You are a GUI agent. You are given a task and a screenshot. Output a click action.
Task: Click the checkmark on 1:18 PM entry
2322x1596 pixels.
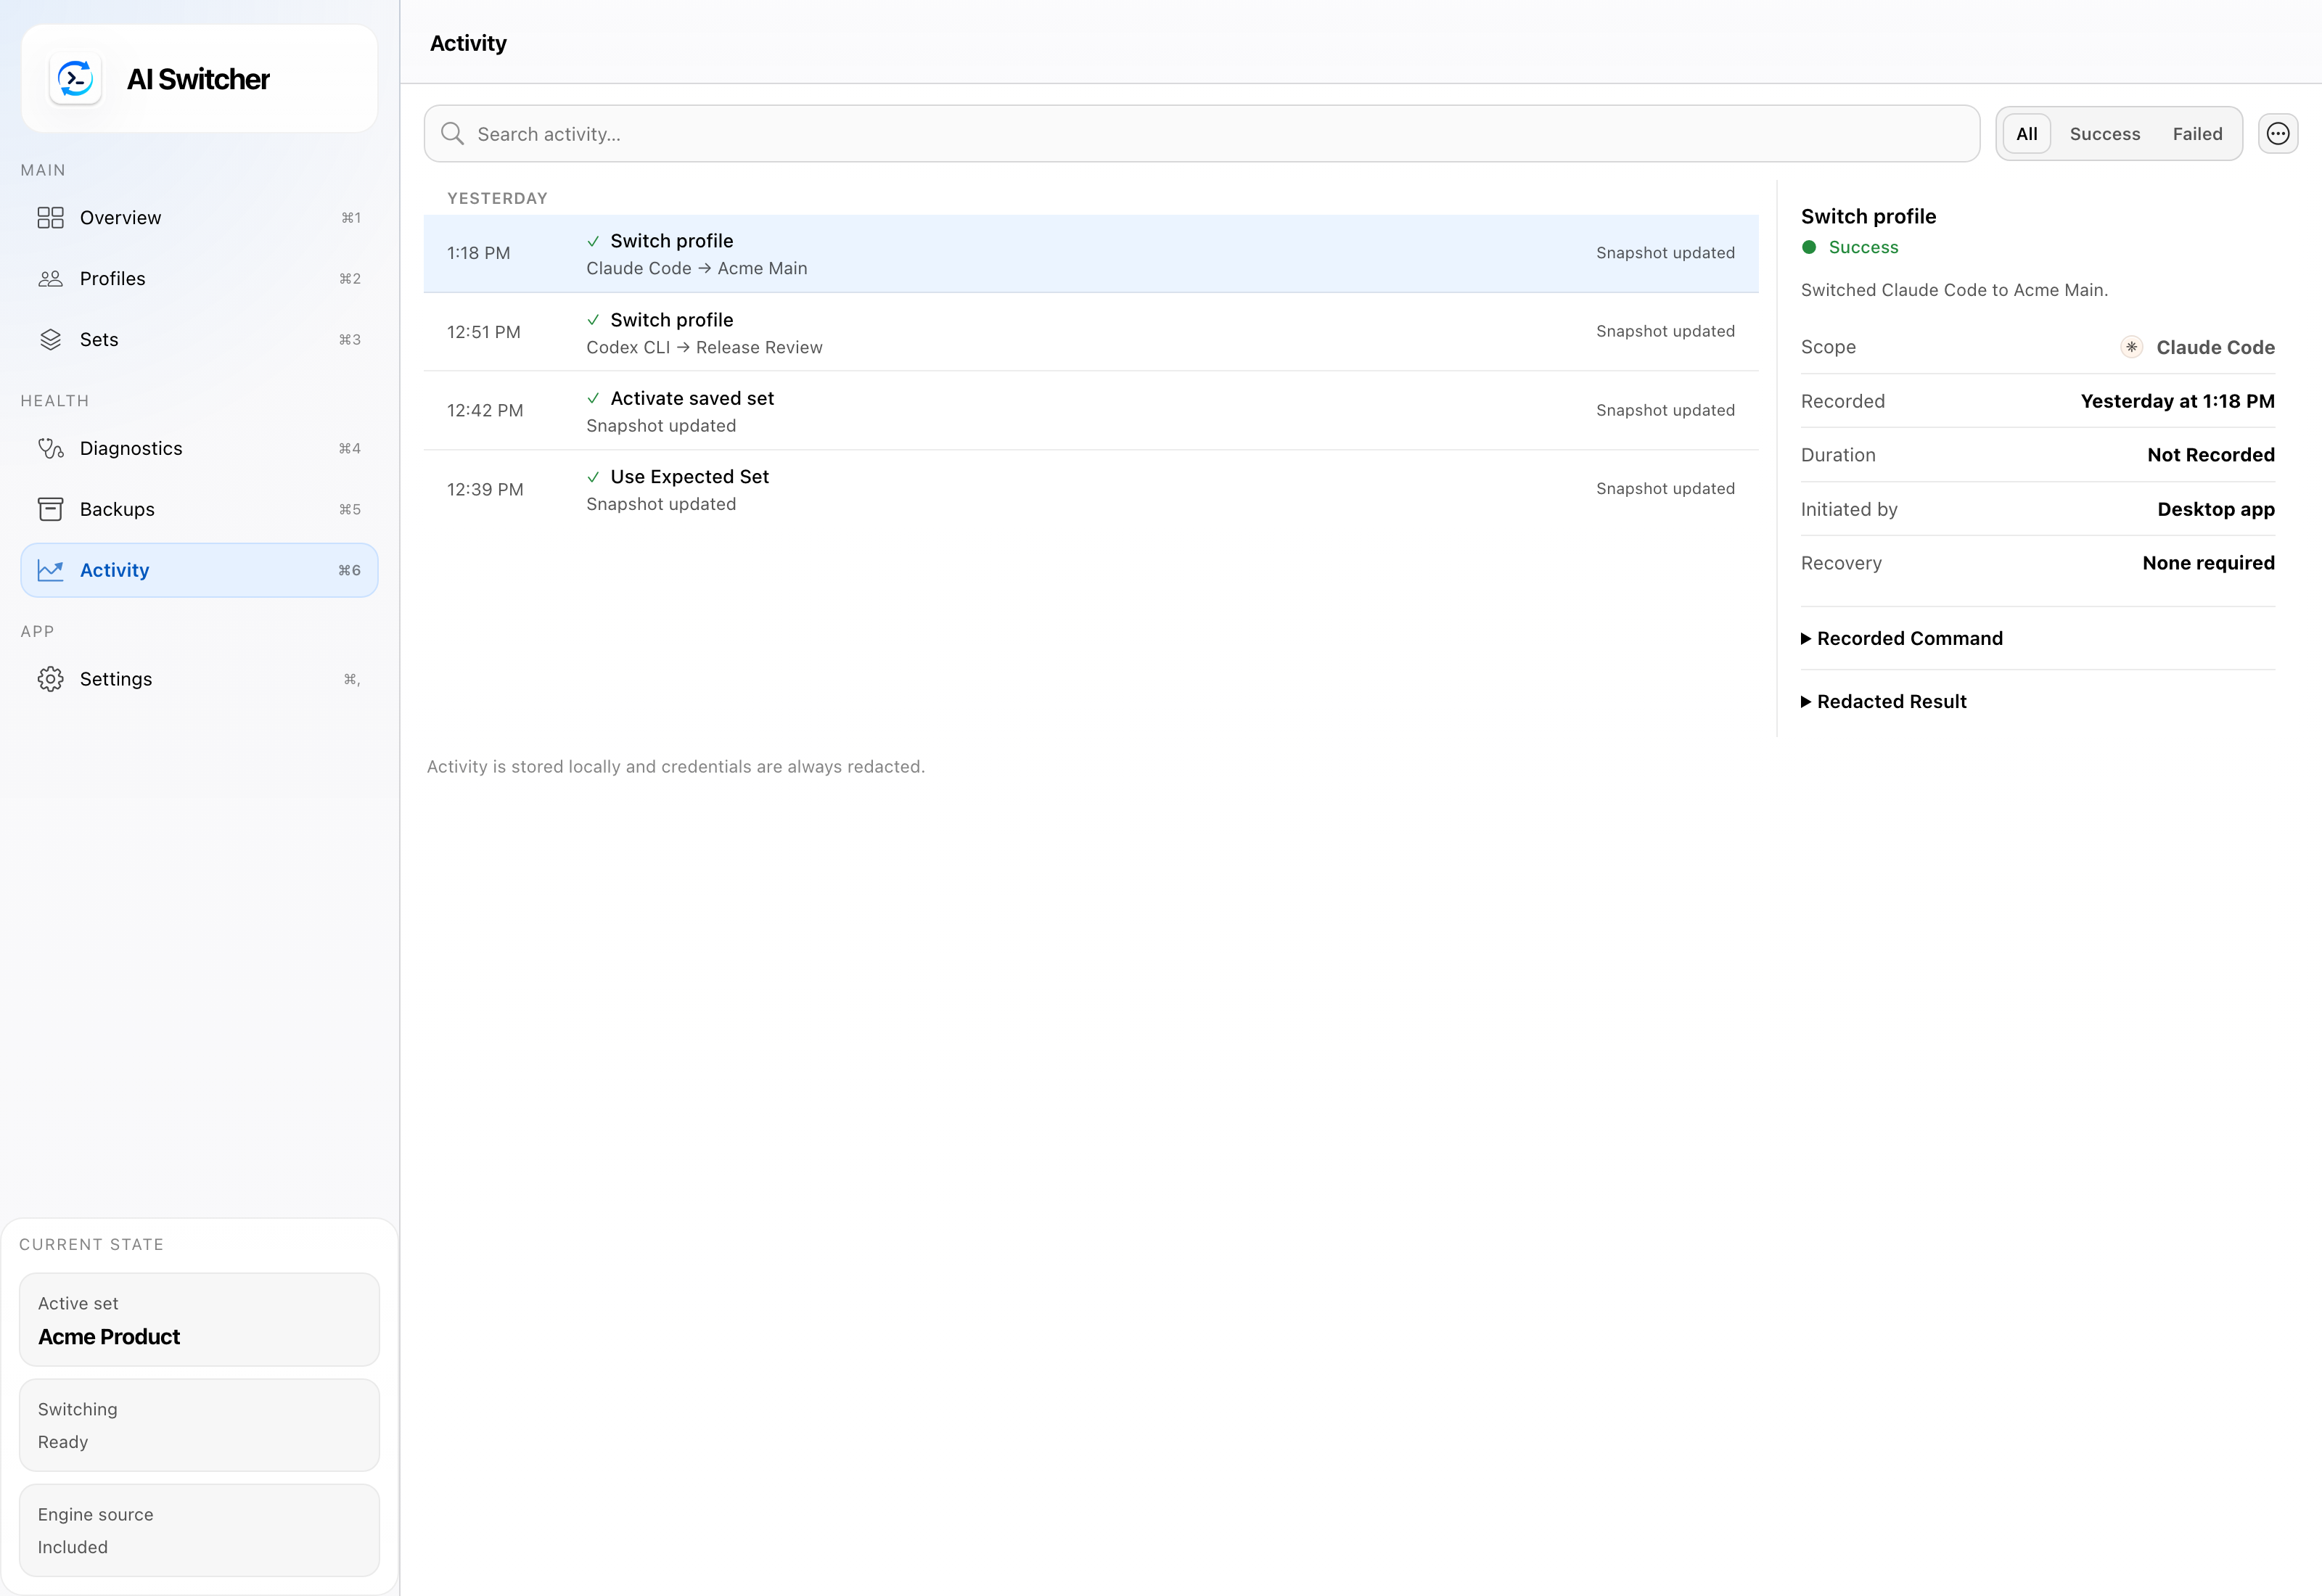[593, 241]
